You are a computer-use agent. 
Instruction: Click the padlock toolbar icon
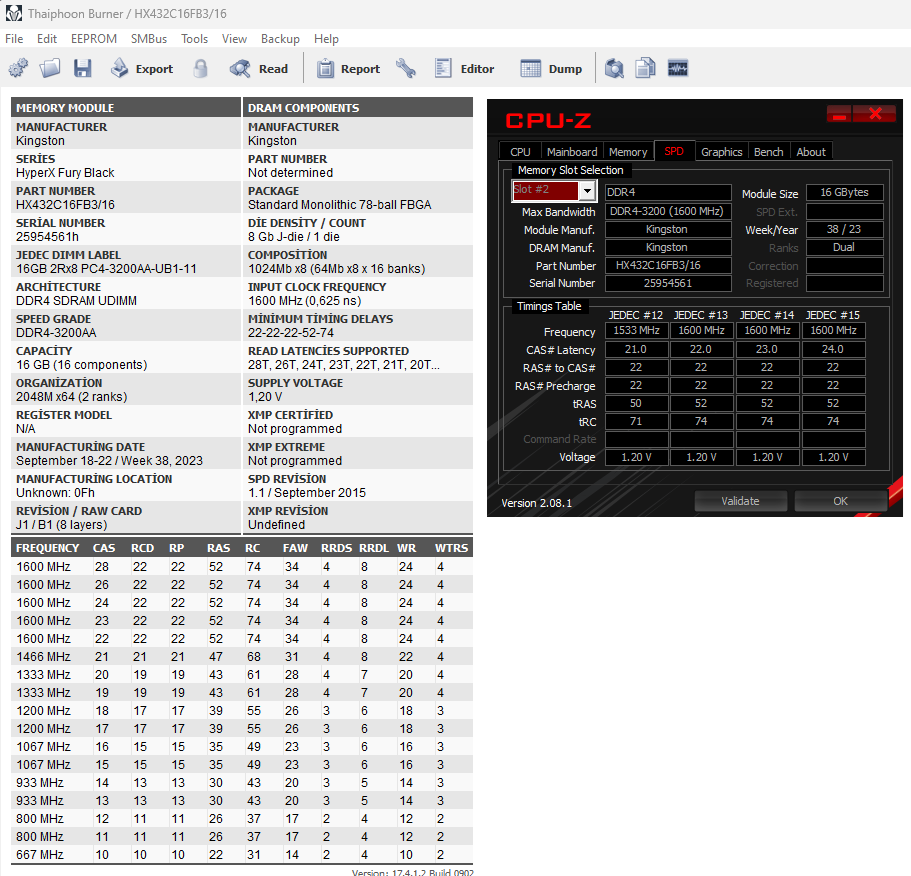(200, 69)
